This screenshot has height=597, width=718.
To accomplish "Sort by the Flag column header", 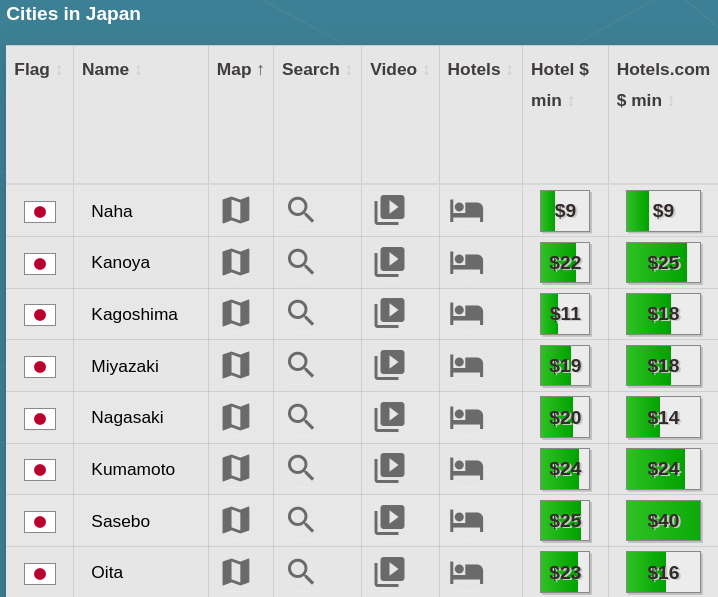I will [32, 69].
